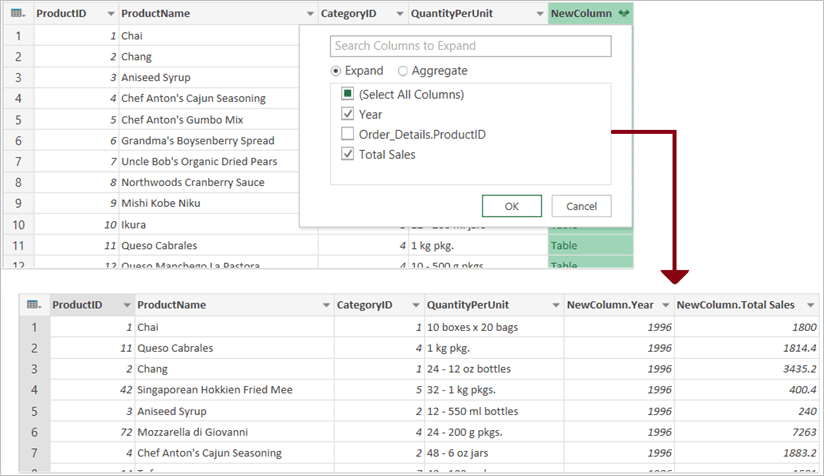Open QuantityPerUnit dropdown in bottom table
Image resolution: width=824 pixels, height=476 pixels.
coord(553,305)
